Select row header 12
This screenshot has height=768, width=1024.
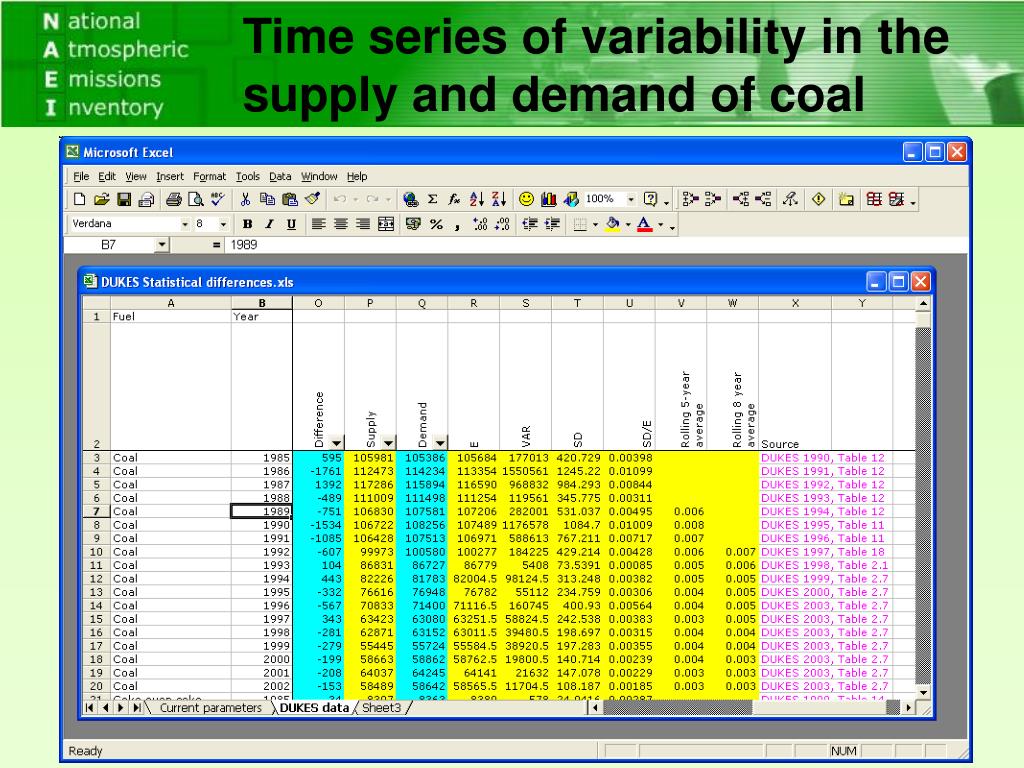coord(96,579)
